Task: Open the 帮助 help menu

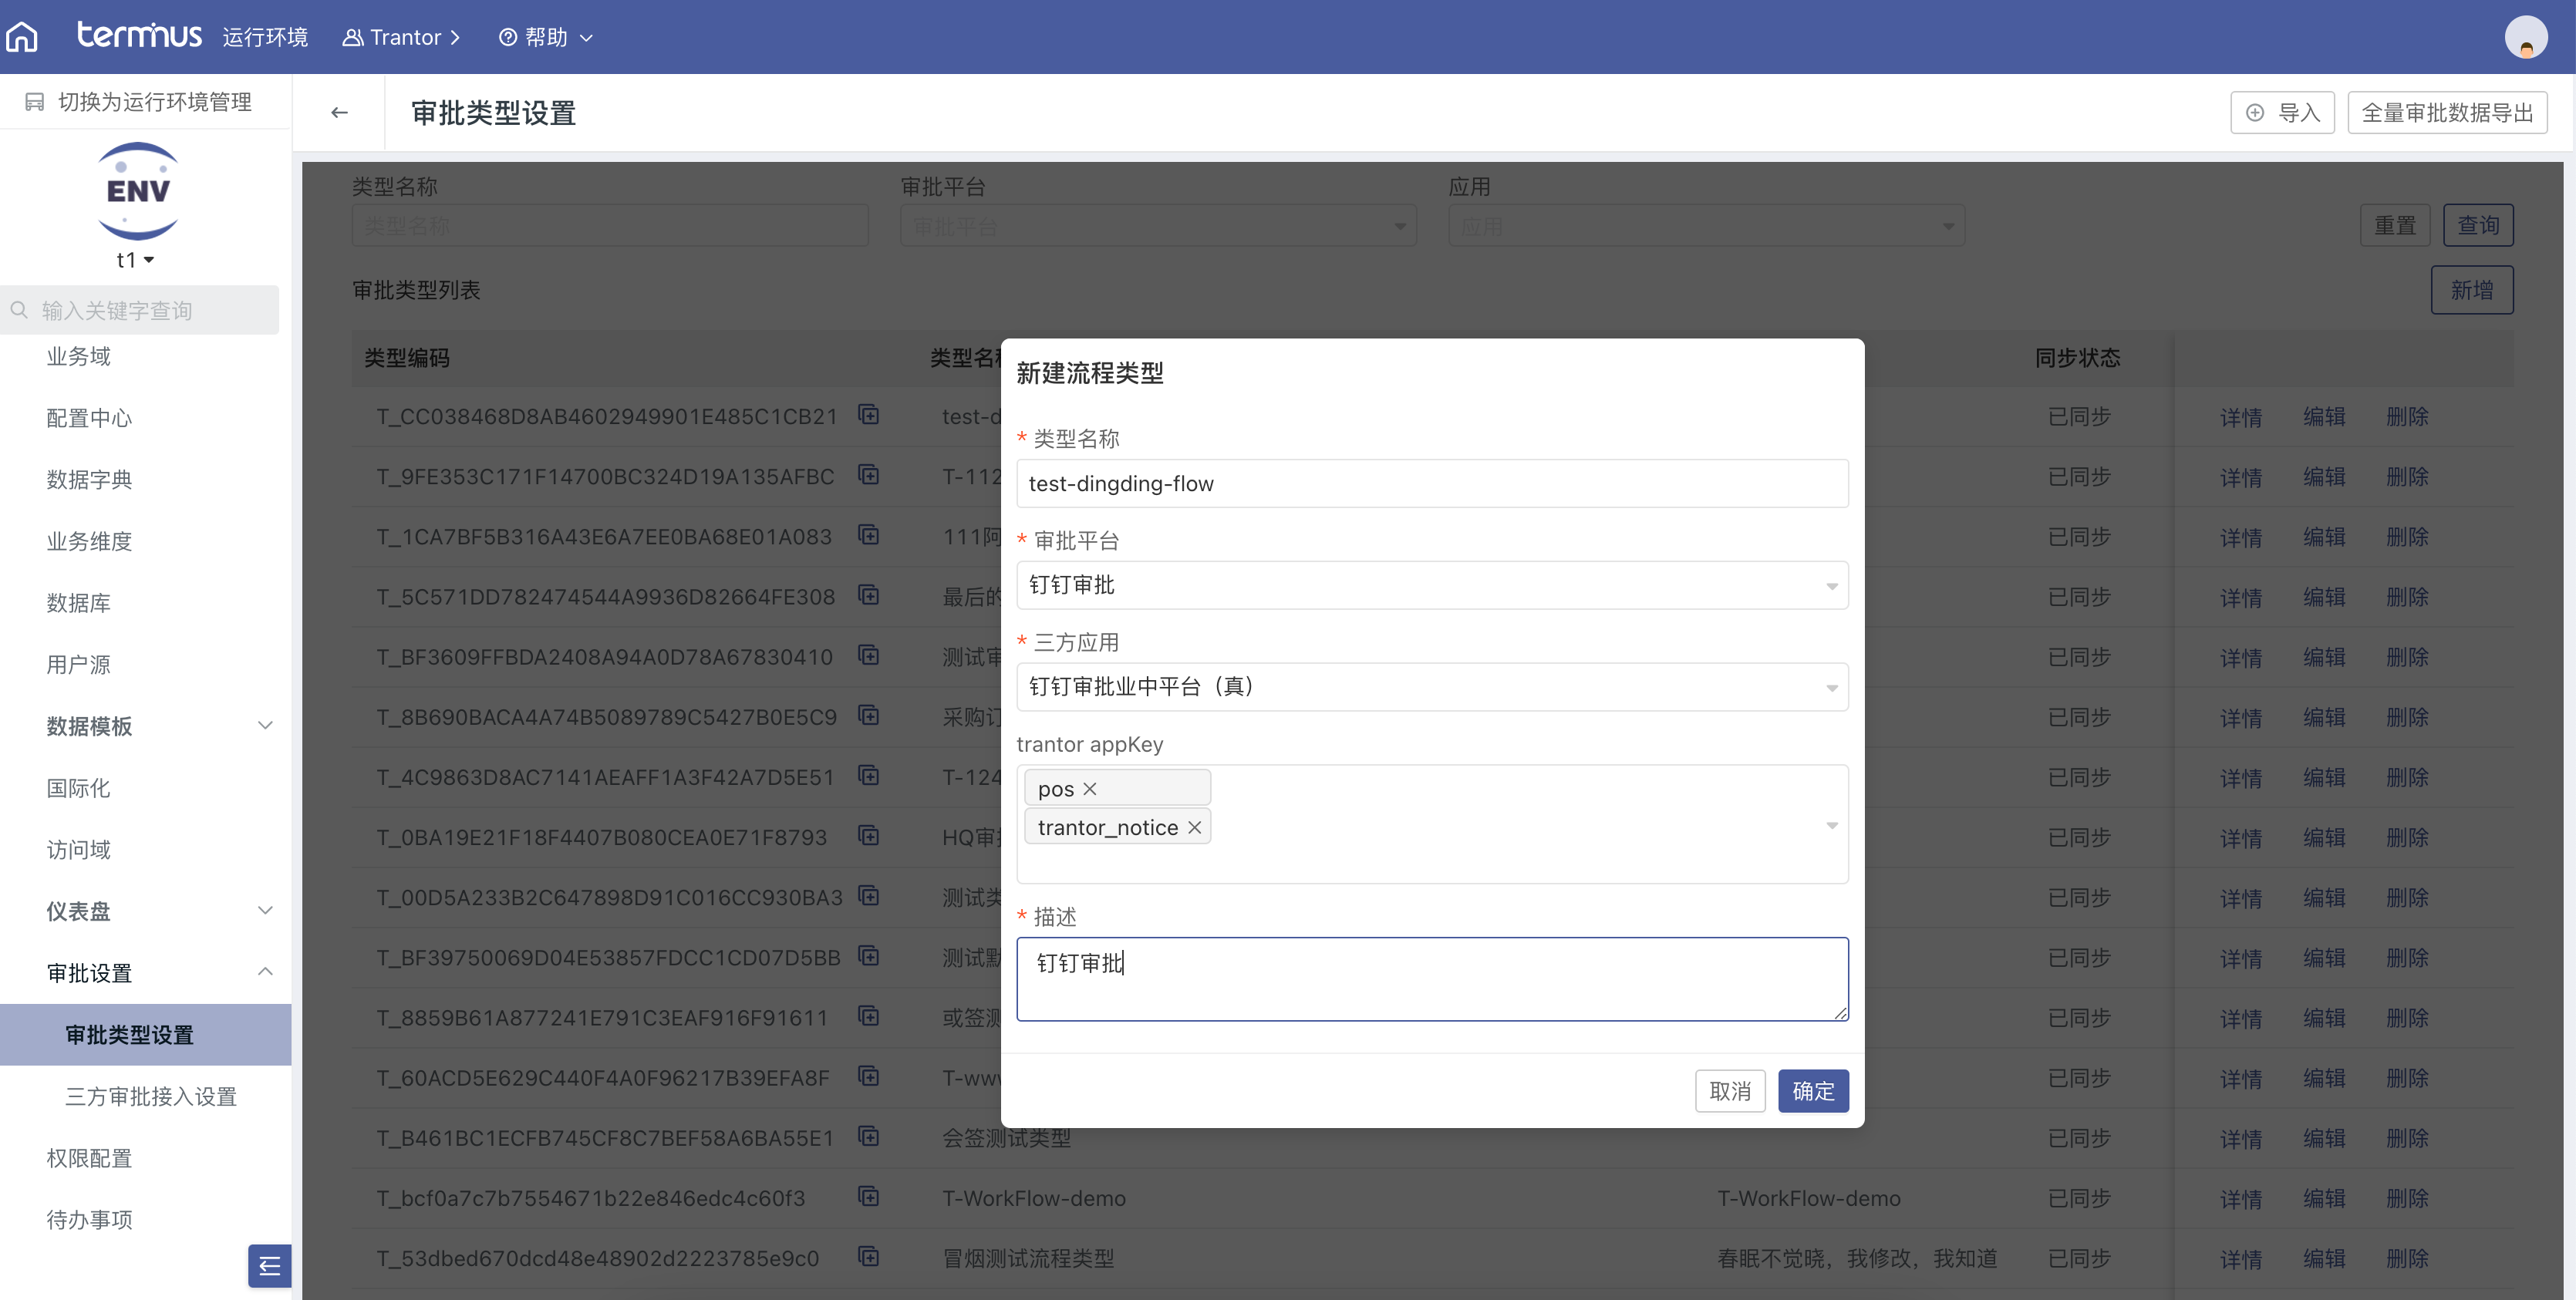Action: [546, 37]
